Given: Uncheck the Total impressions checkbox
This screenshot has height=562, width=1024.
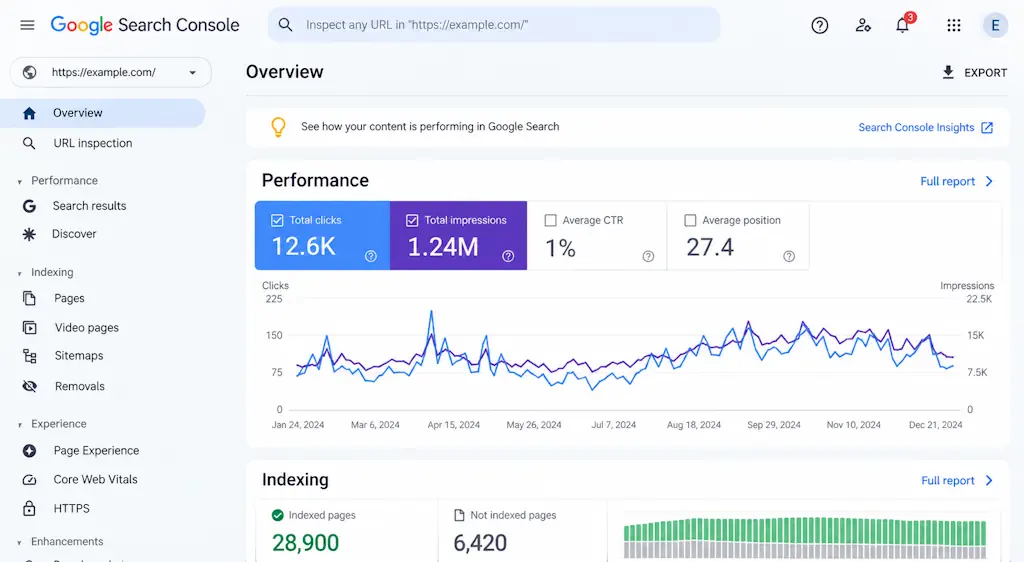Looking at the screenshot, I should [x=412, y=221].
